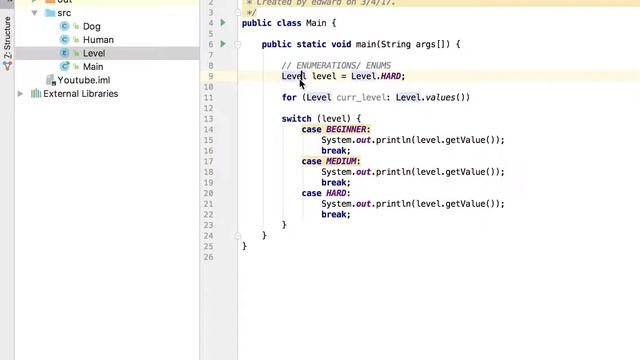Click line number 26 in the gutter
This screenshot has width=640, height=360.
[x=208, y=257]
